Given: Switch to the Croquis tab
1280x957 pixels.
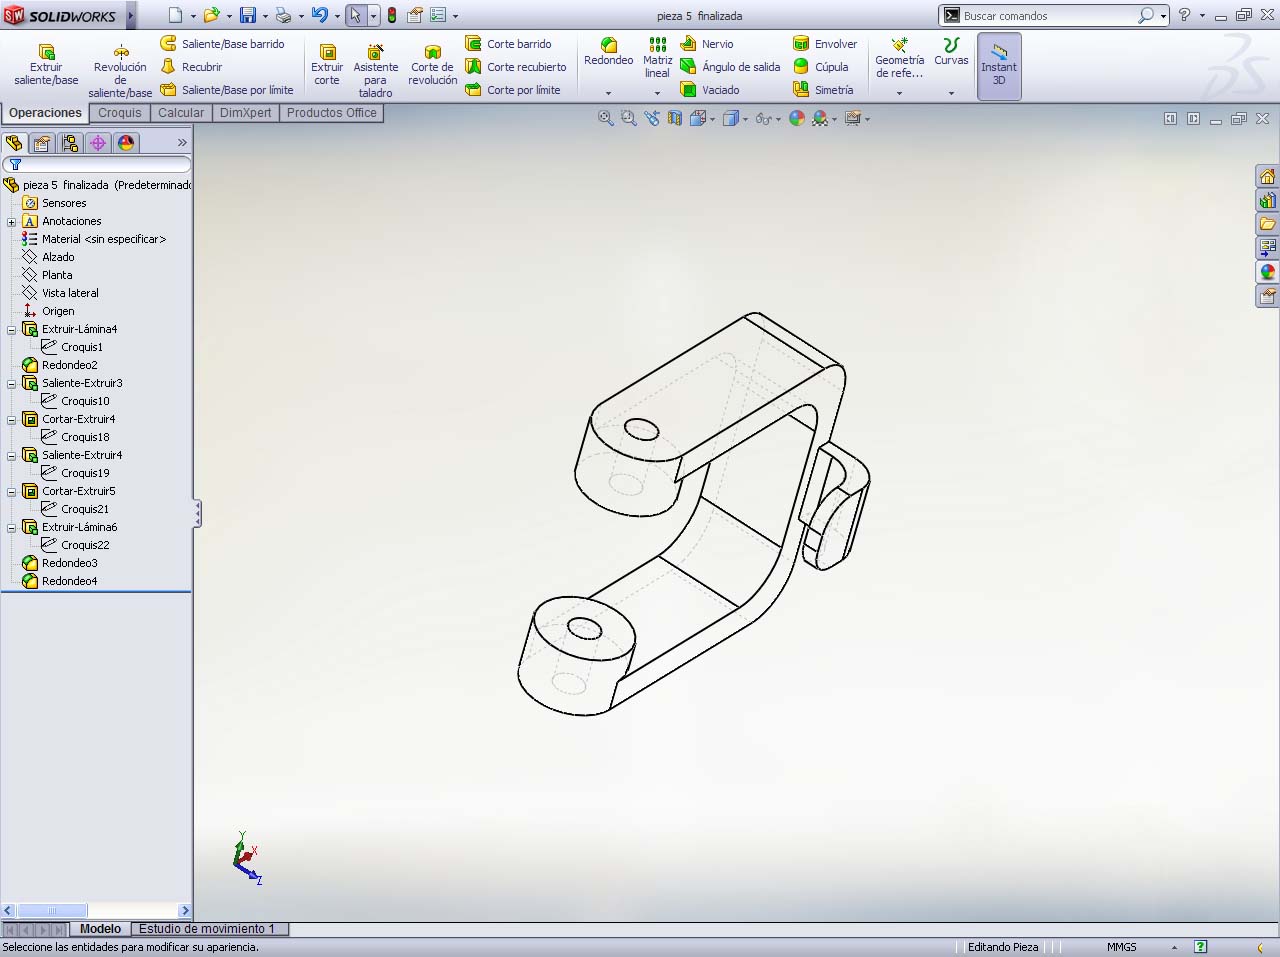Looking at the screenshot, I should point(120,113).
